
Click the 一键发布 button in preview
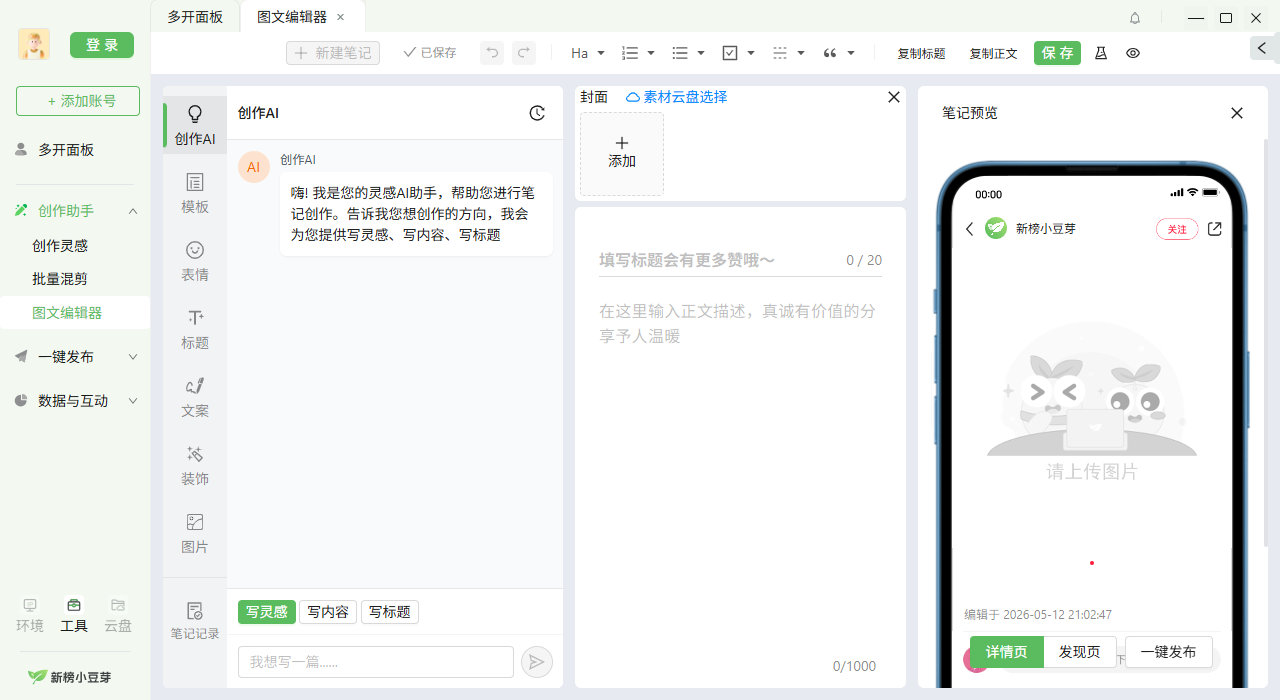coord(1168,652)
